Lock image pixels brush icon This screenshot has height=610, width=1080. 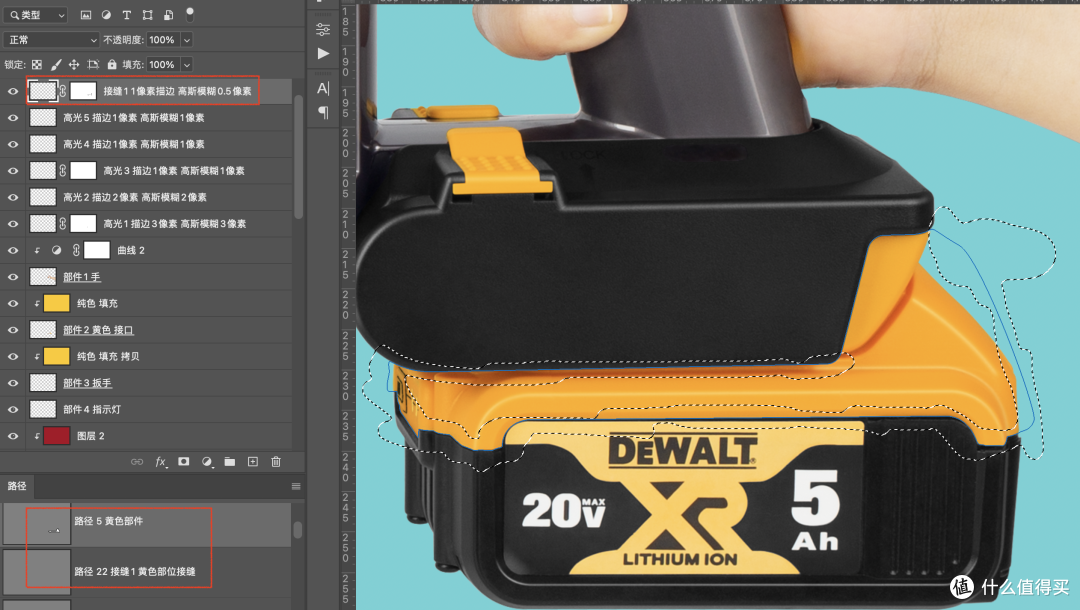pyautogui.click(x=56, y=65)
